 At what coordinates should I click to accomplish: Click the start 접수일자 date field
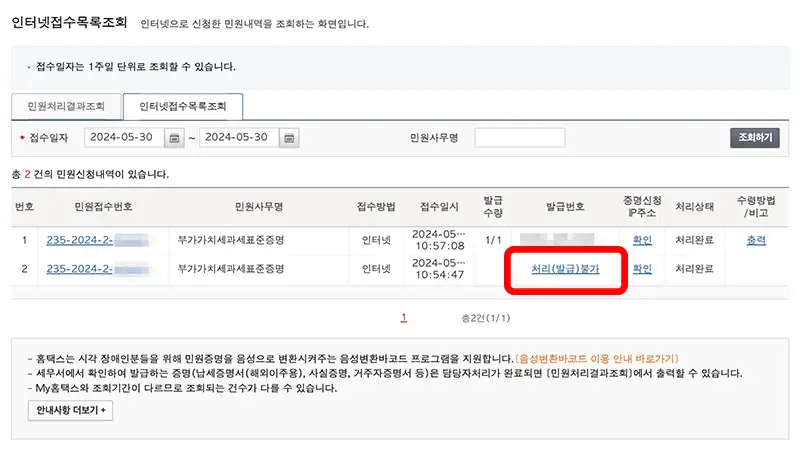click(x=124, y=138)
